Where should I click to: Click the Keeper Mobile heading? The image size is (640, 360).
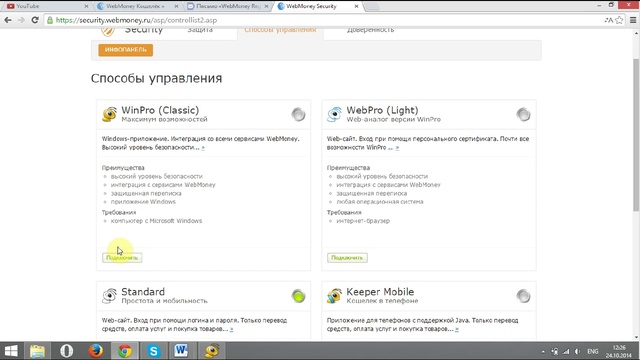point(380,292)
